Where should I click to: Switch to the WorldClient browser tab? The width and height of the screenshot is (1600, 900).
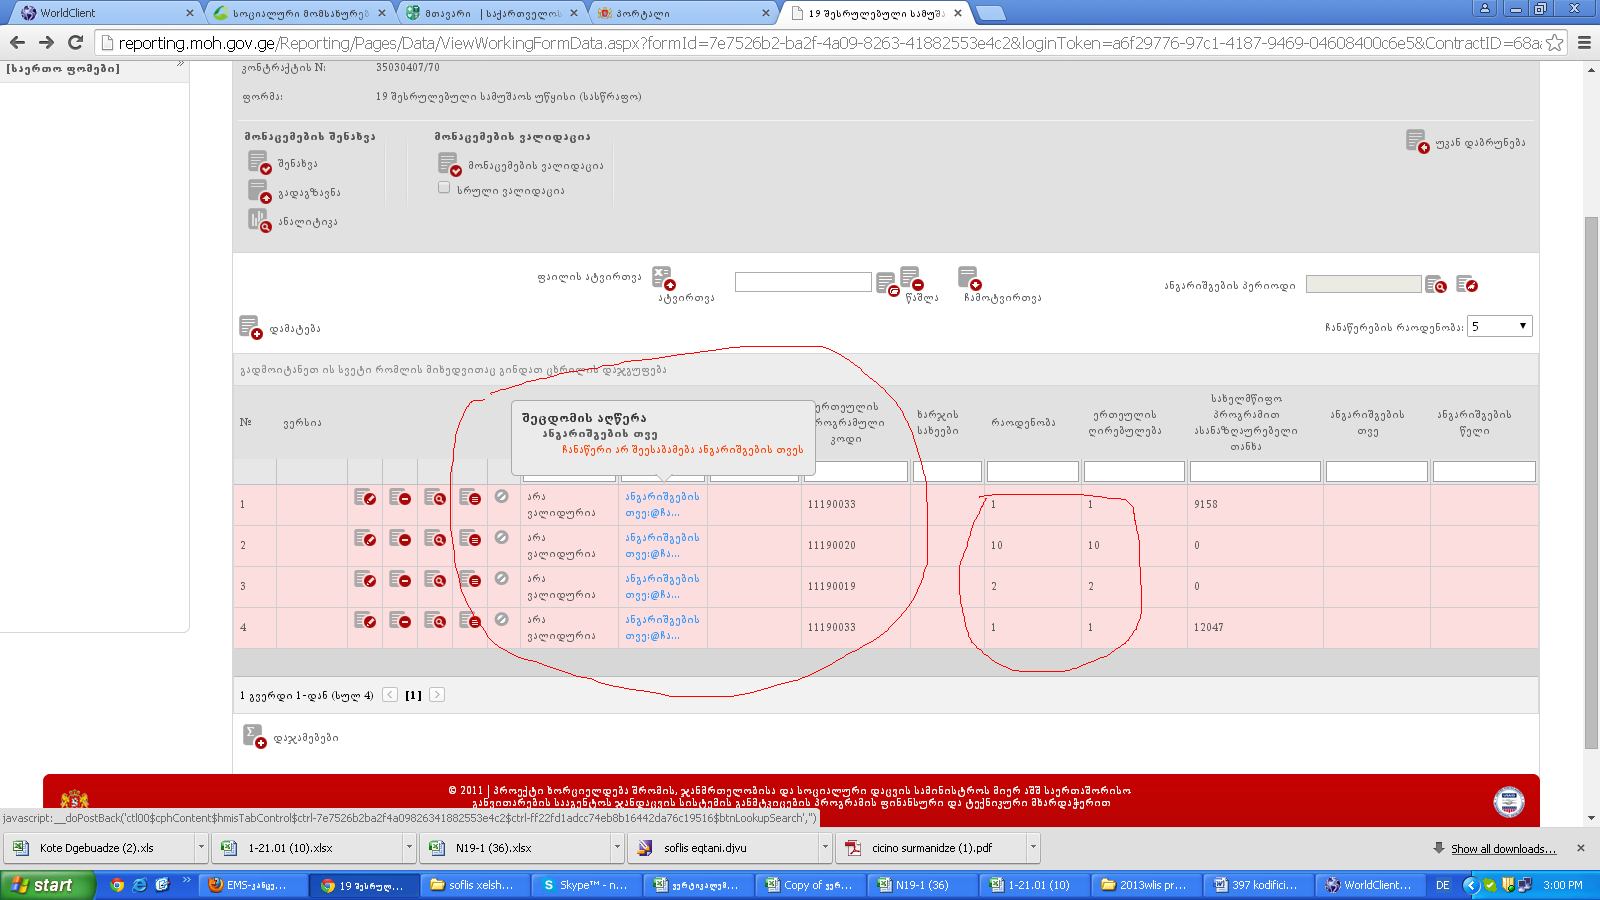tap(100, 13)
